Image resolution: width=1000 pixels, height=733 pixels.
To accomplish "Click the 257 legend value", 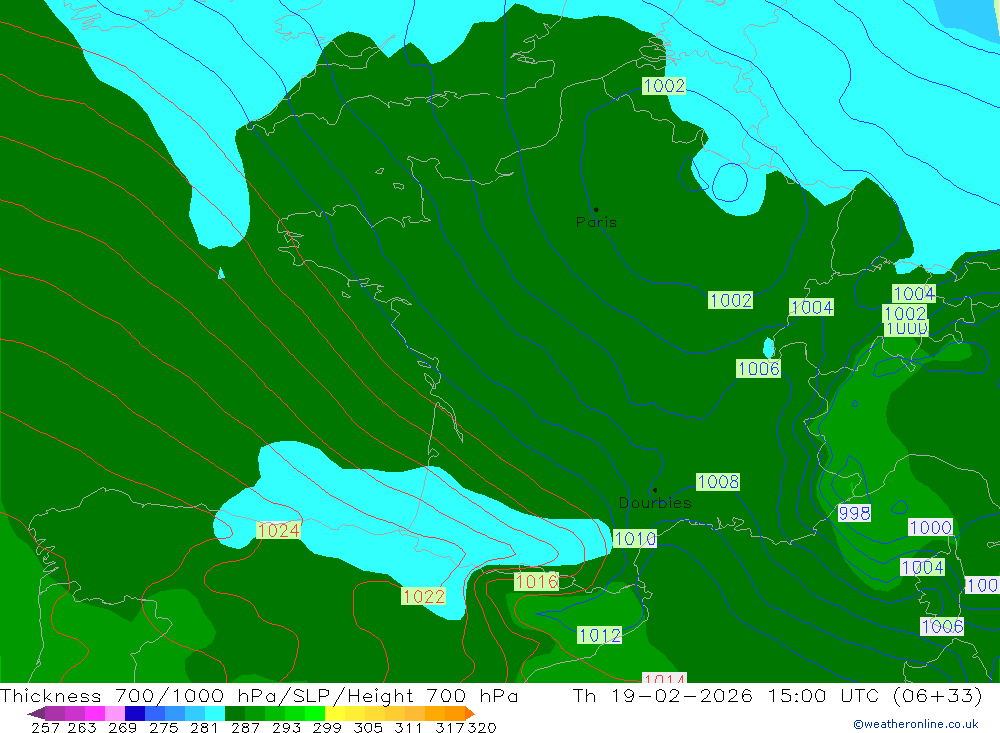I will [x=45, y=728].
